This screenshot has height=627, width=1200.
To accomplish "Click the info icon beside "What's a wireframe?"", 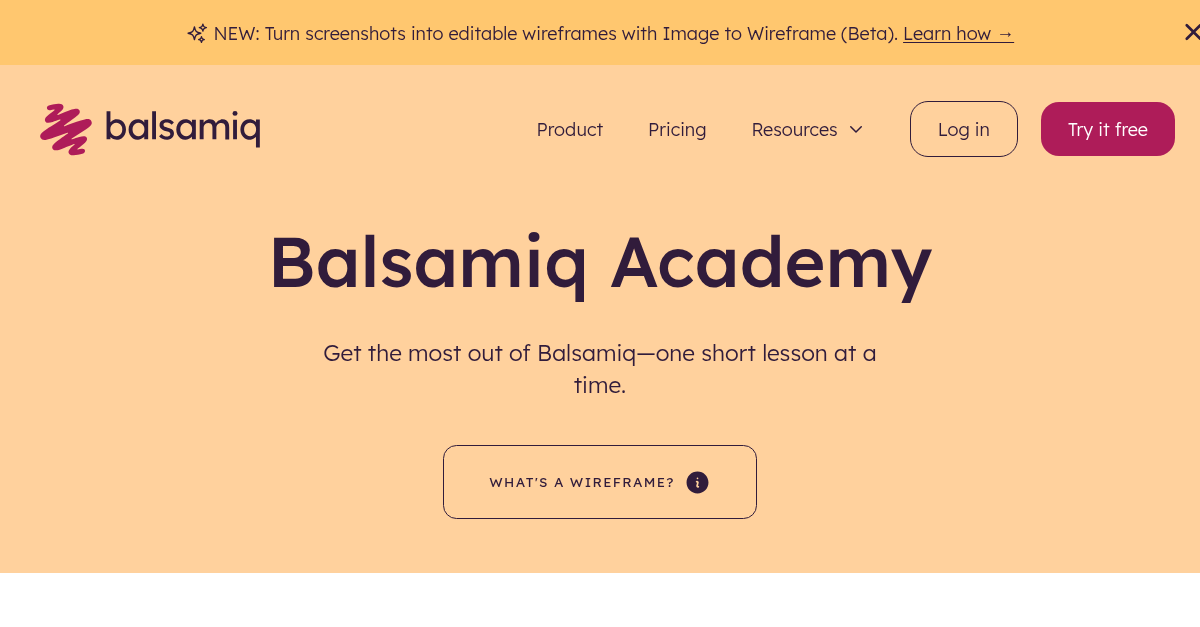I will 698,482.
